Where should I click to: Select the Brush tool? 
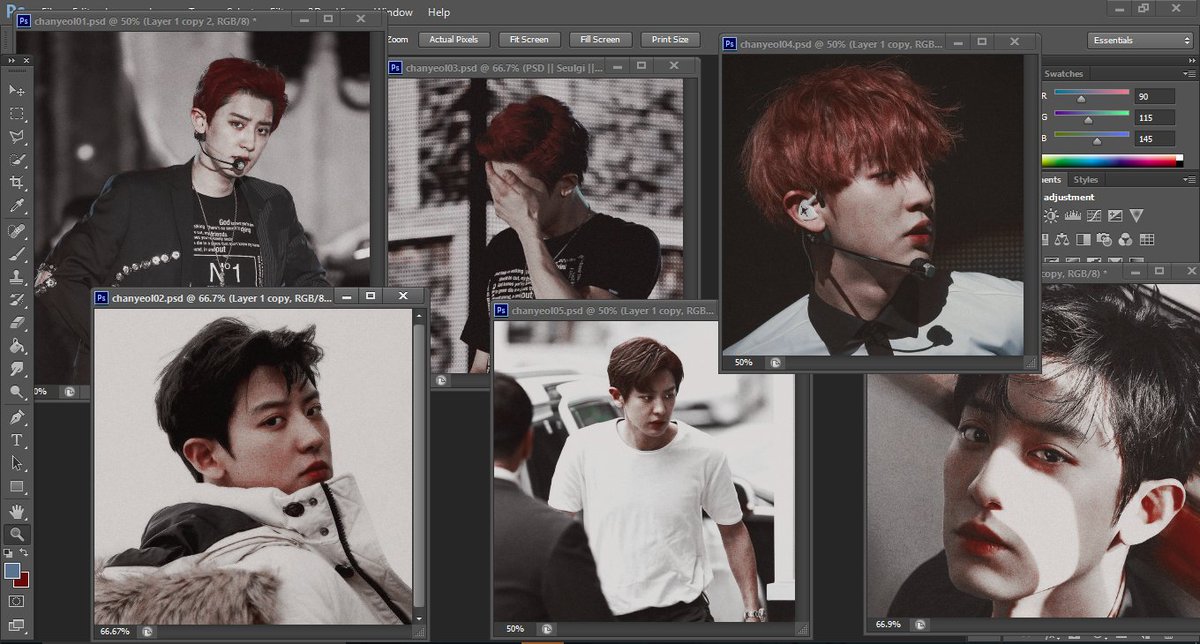(17, 254)
